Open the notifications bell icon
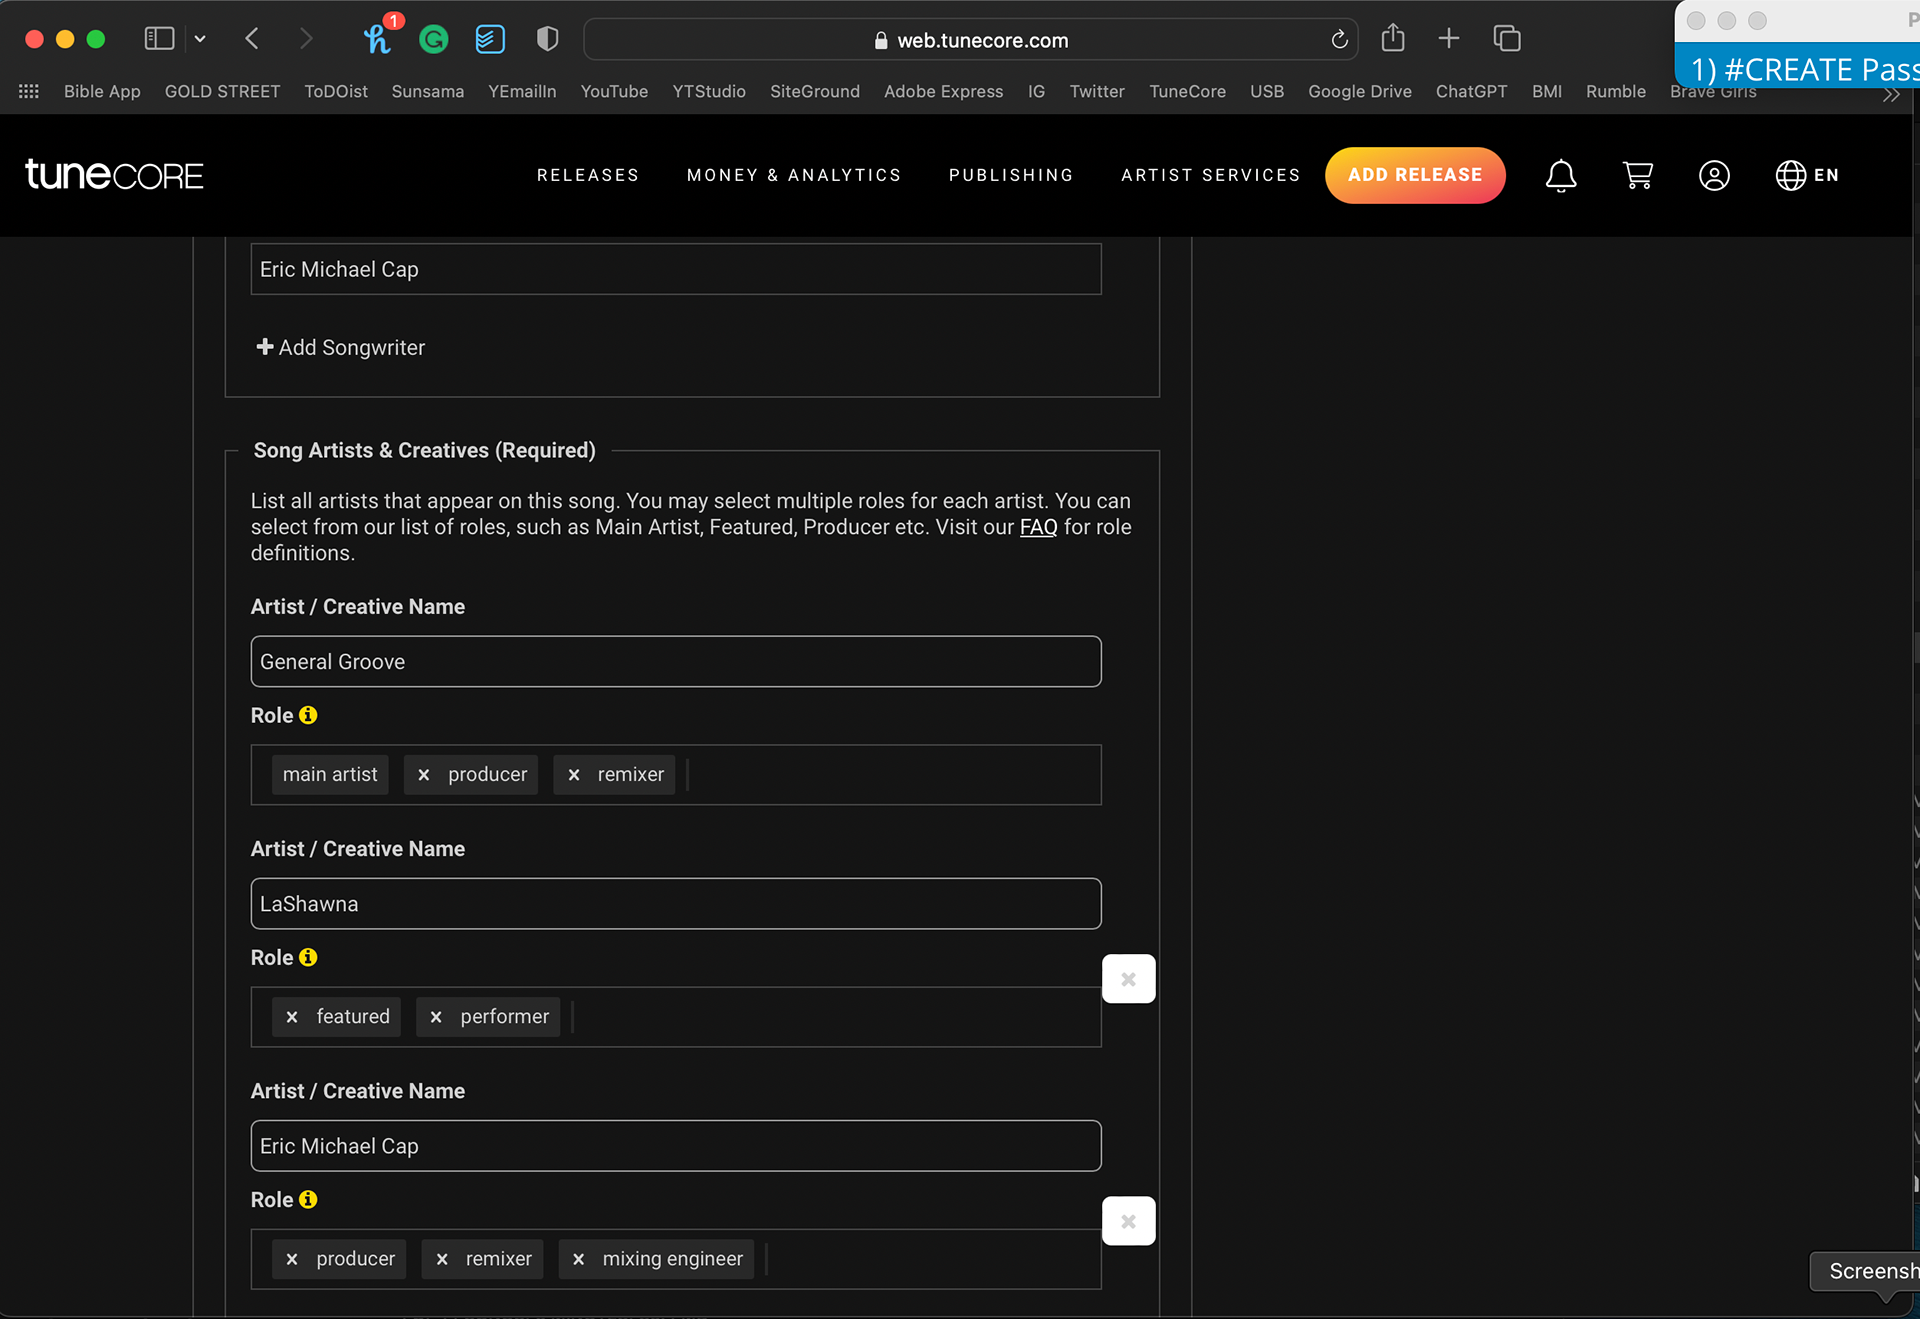The width and height of the screenshot is (1920, 1319). tap(1560, 176)
